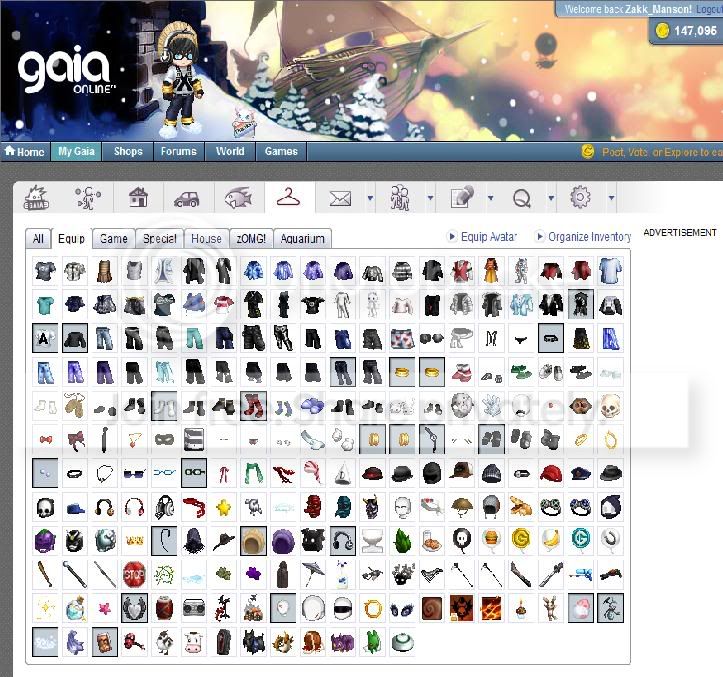Screen dimensions: 723x677
Task: Open the settings gear icon
Action: pos(580,197)
